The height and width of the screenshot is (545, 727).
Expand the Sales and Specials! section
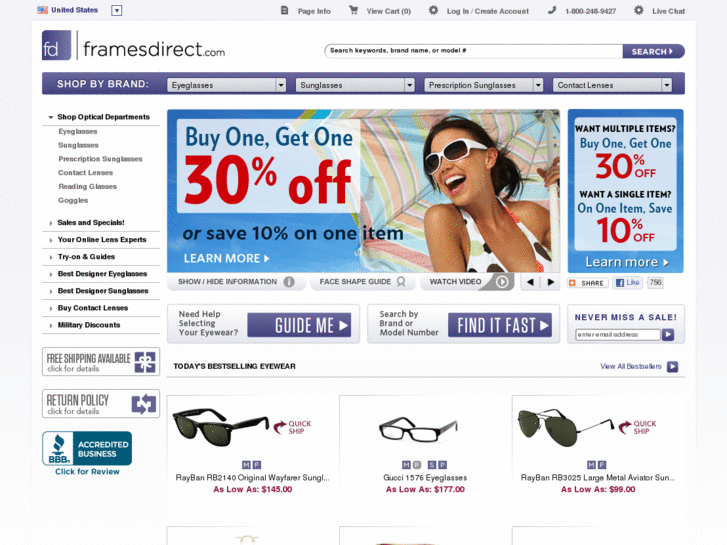click(x=91, y=223)
